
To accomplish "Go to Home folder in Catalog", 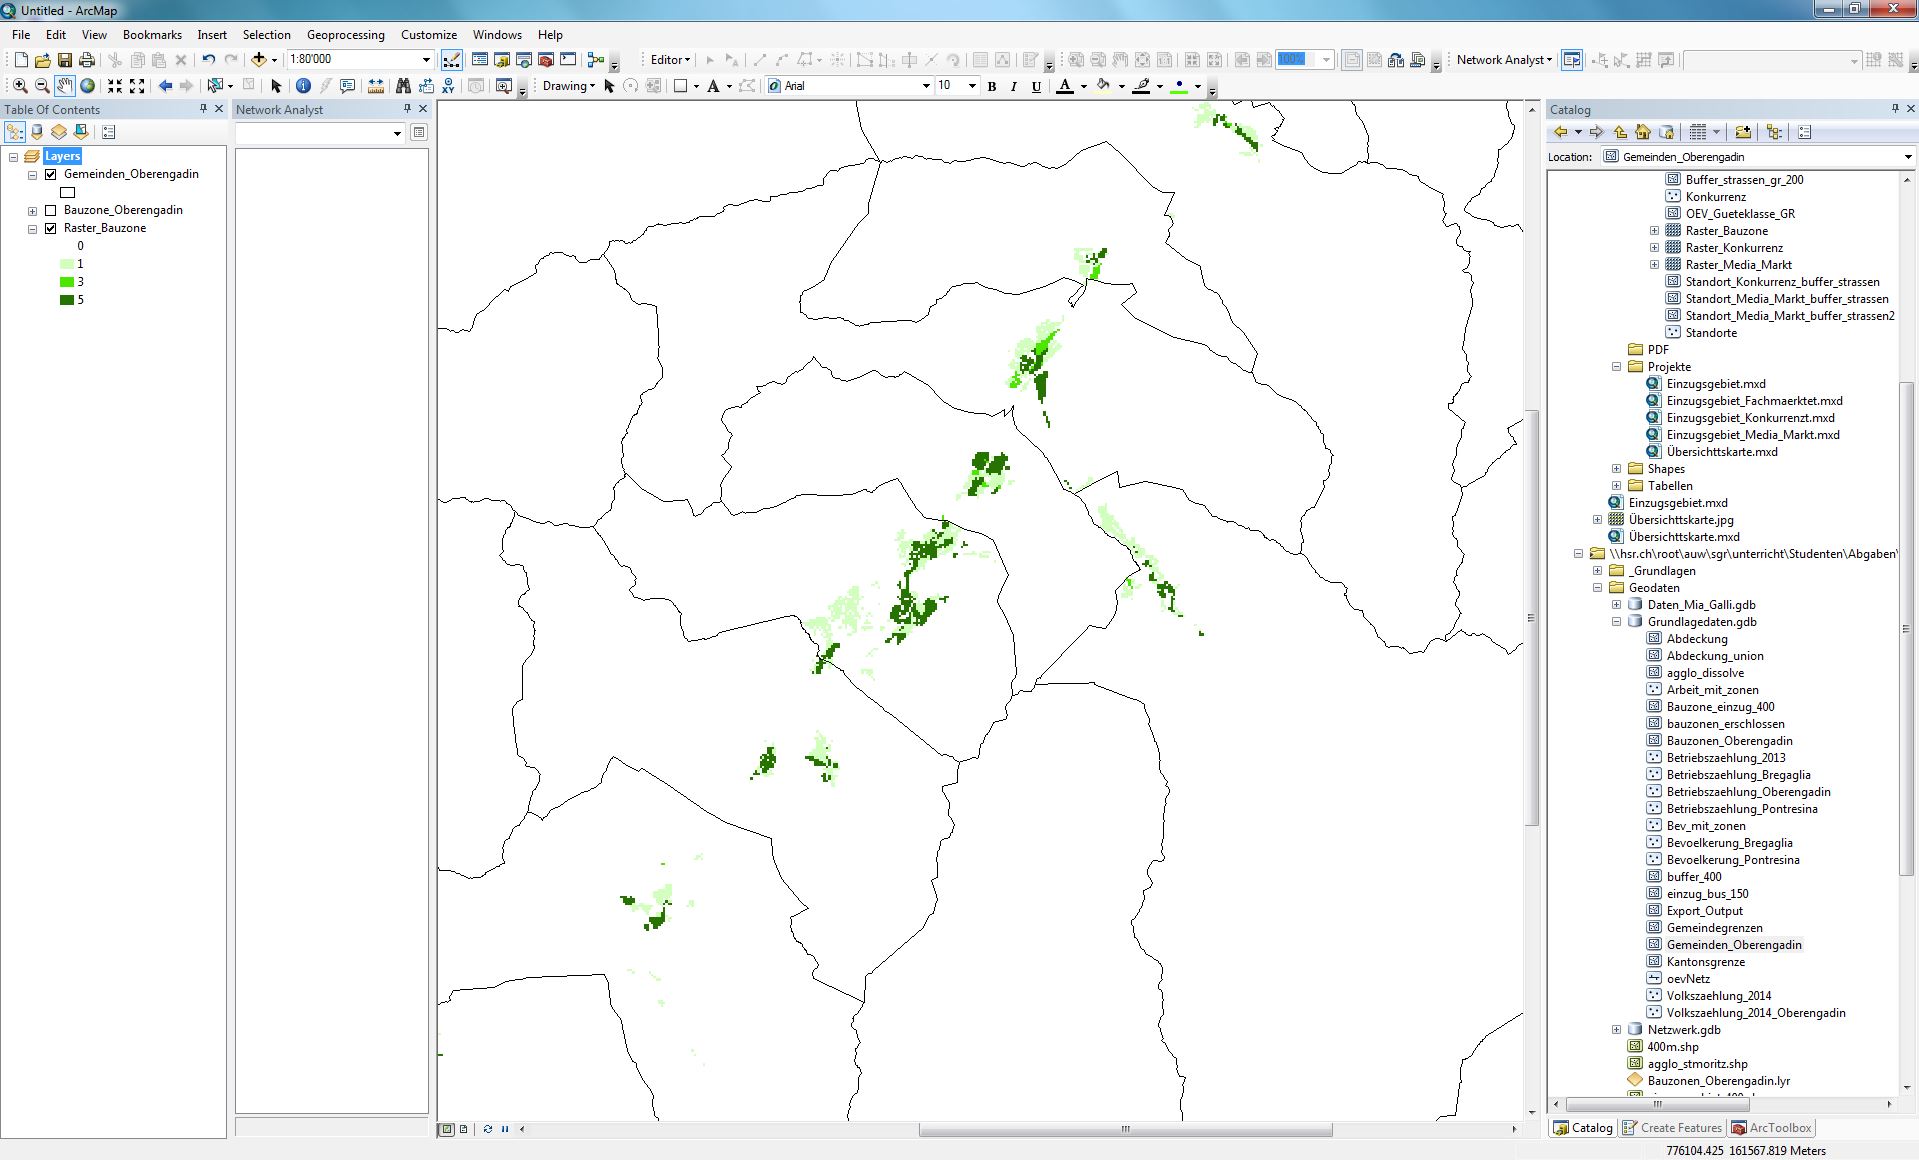I will pyautogui.click(x=1642, y=132).
